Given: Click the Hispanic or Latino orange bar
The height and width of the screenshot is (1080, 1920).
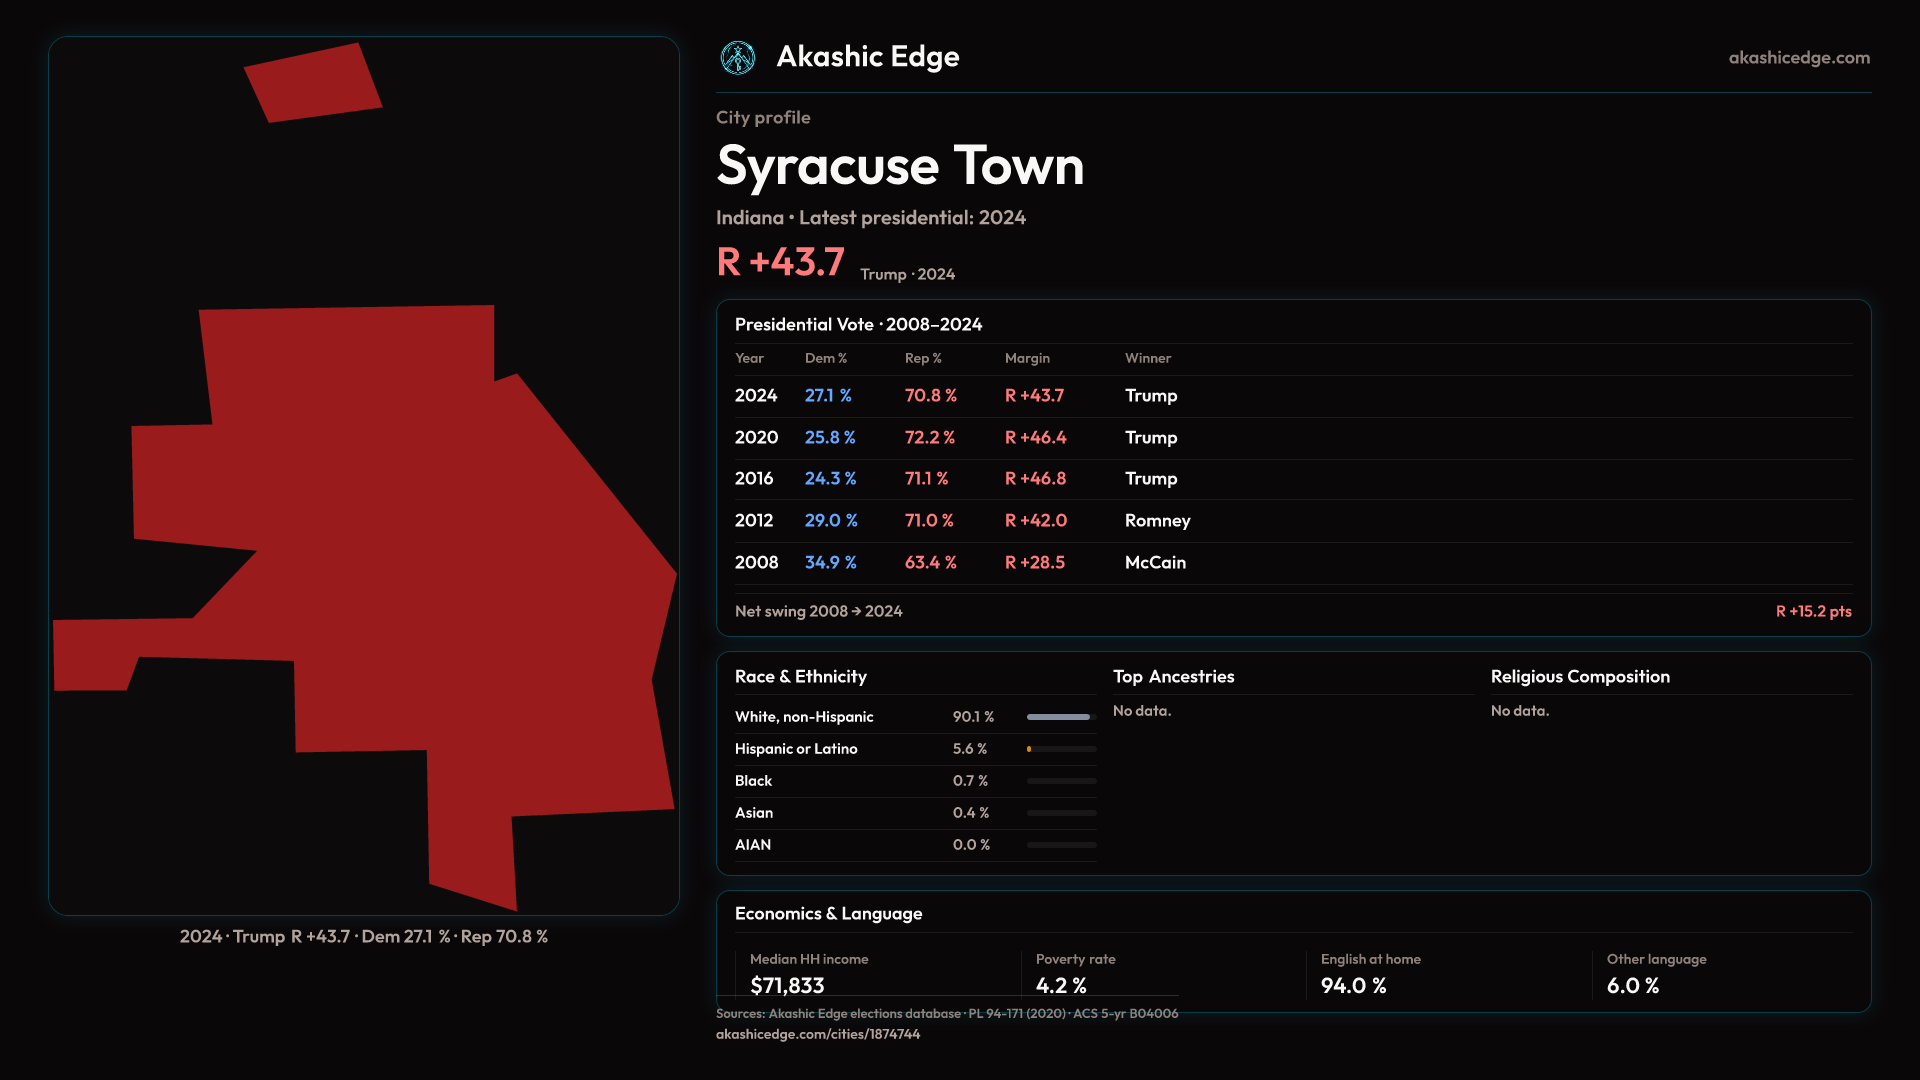Looking at the screenshot, I should click(1029, 749).
